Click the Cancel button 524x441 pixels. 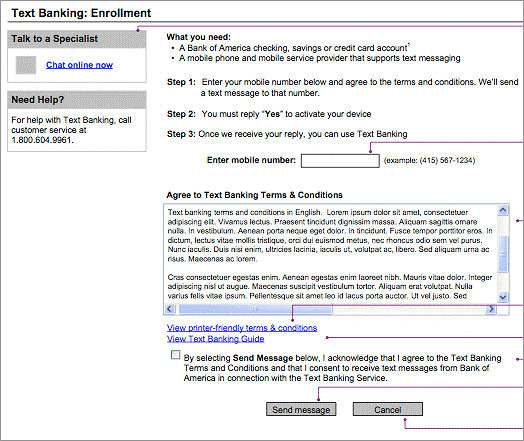pyautogui.click(x=388, y=409)
